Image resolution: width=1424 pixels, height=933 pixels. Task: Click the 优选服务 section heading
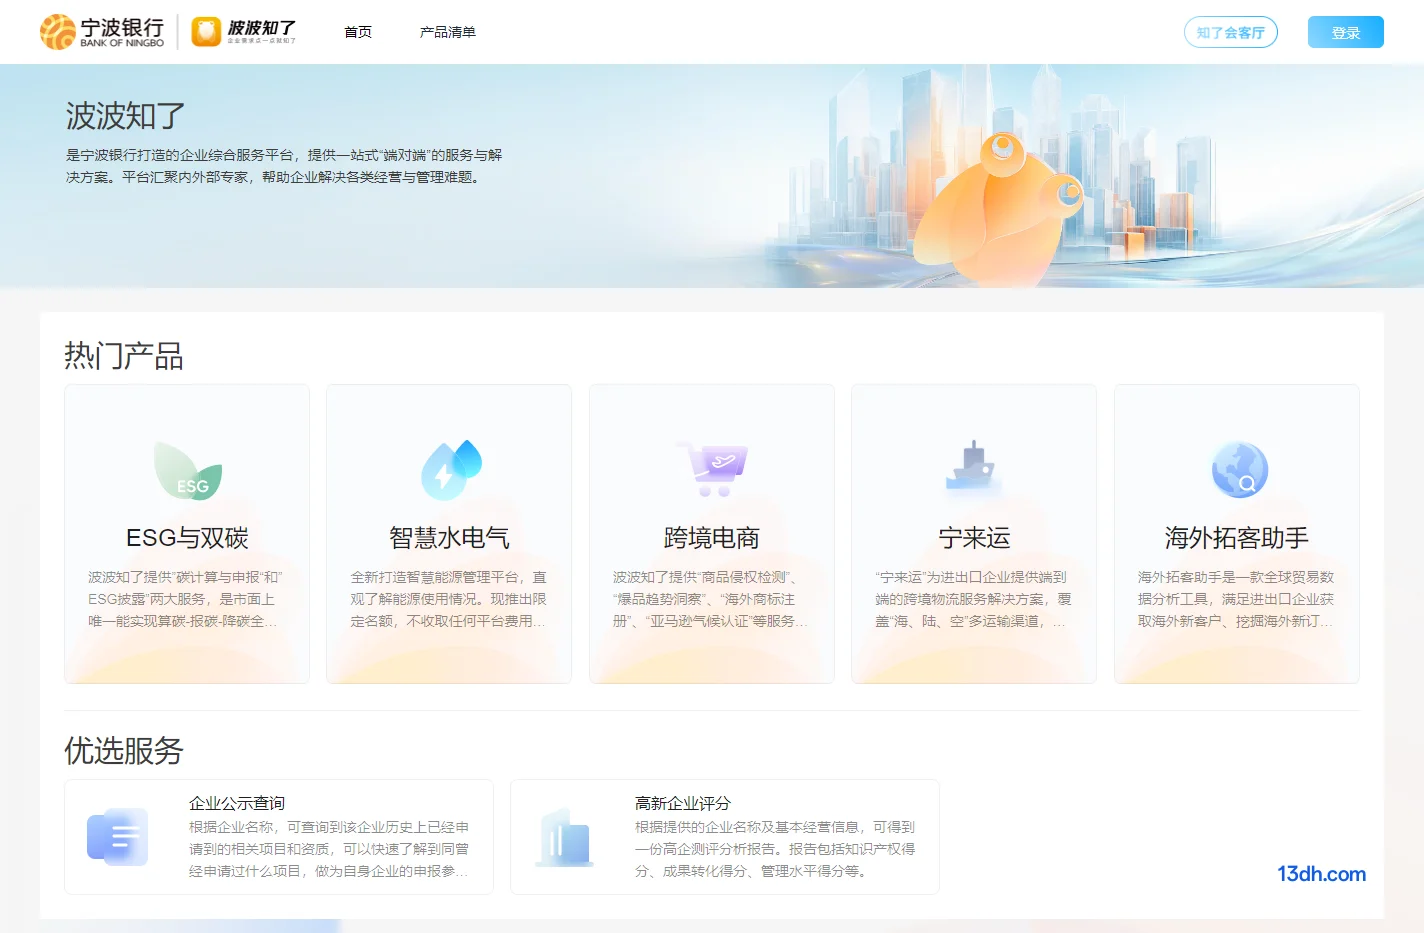tap(124, 751)
